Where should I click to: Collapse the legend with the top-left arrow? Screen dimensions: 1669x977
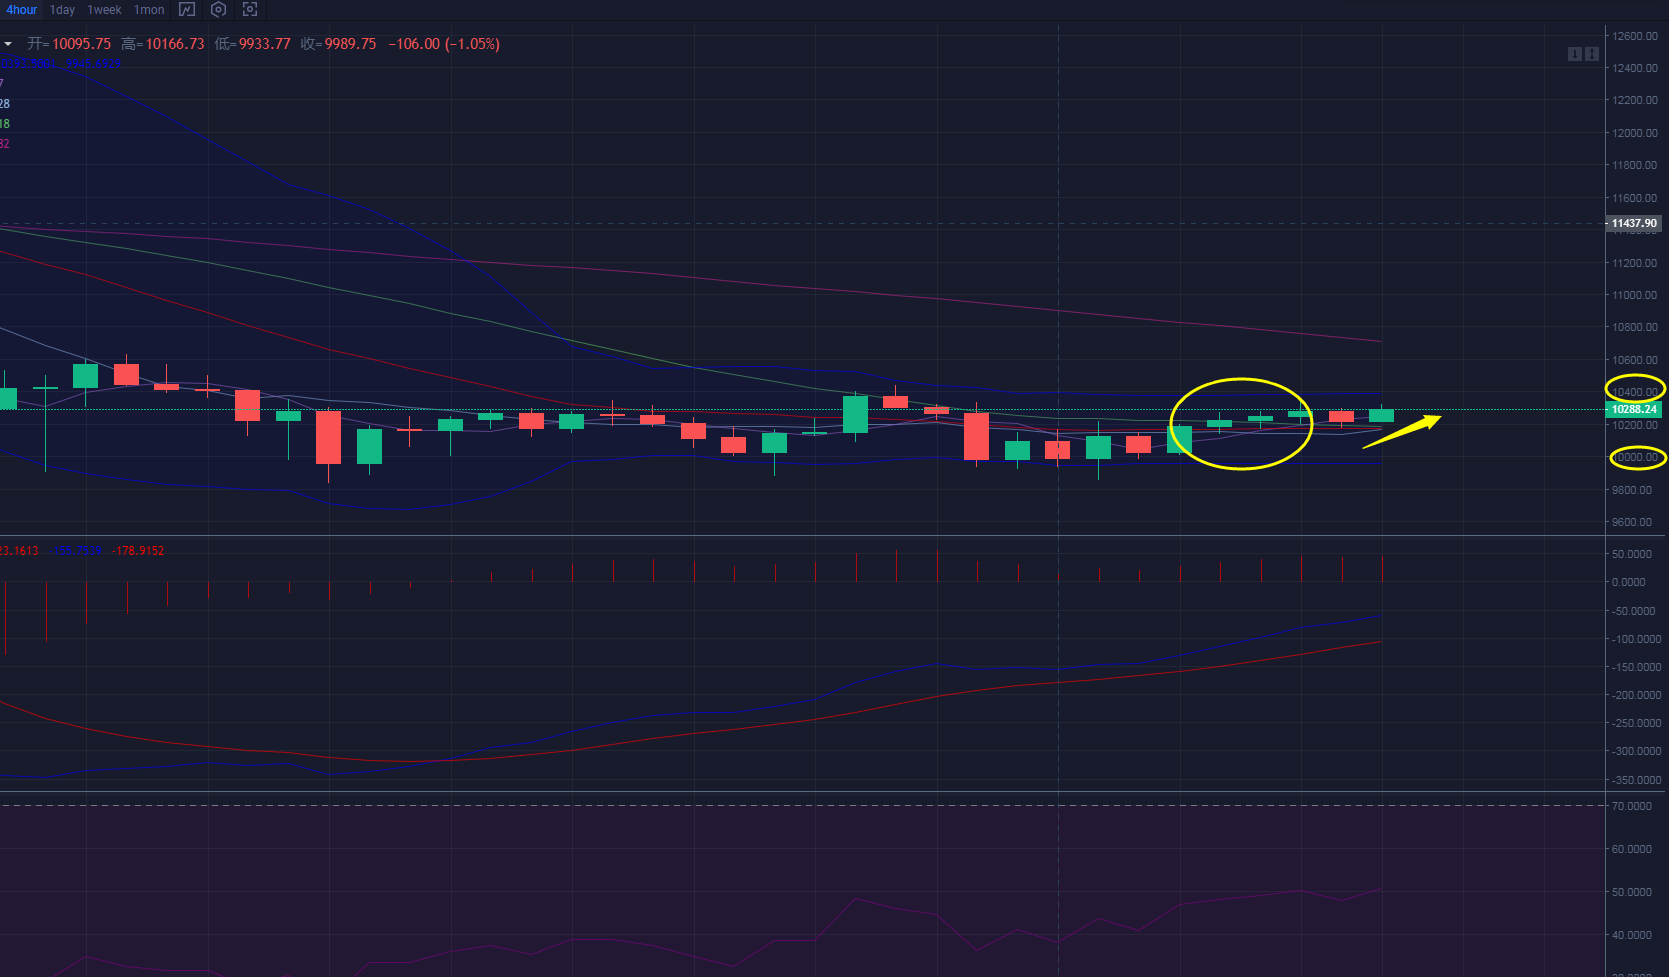pyautogui.click(x=8, y=44)
